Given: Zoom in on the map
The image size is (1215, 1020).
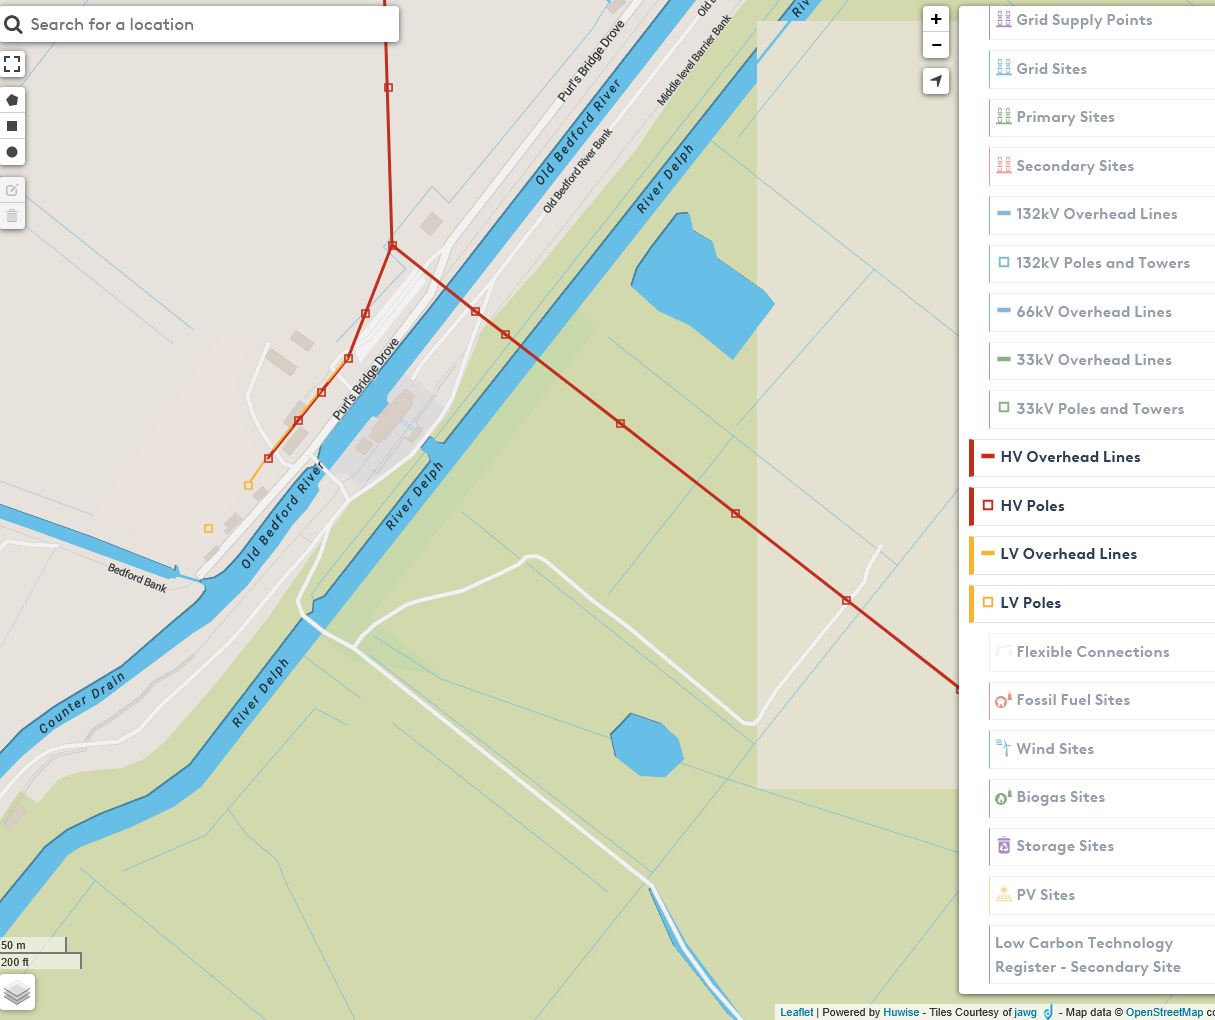Looking at the screenshot, I should tap(936, 19).
